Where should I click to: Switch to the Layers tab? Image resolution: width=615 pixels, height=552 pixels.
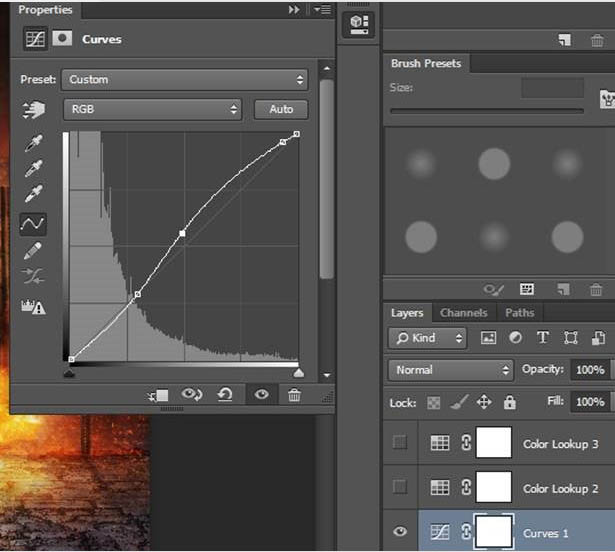pyautogui.click(x=407, y=313)
